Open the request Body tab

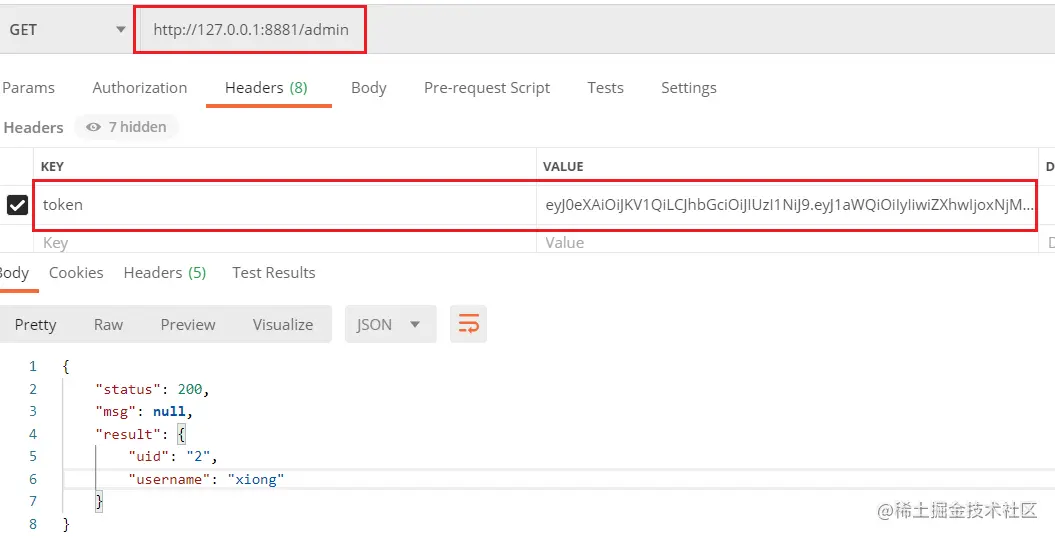[x=369, y=88]
